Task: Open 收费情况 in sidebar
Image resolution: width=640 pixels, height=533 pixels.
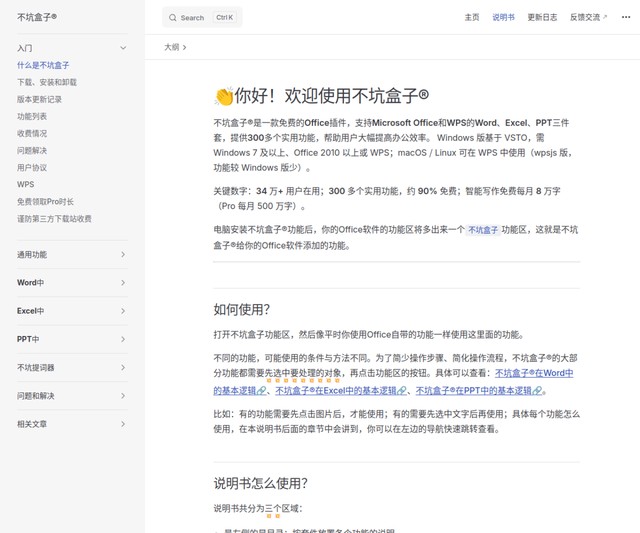Action: tap(32, 133)
